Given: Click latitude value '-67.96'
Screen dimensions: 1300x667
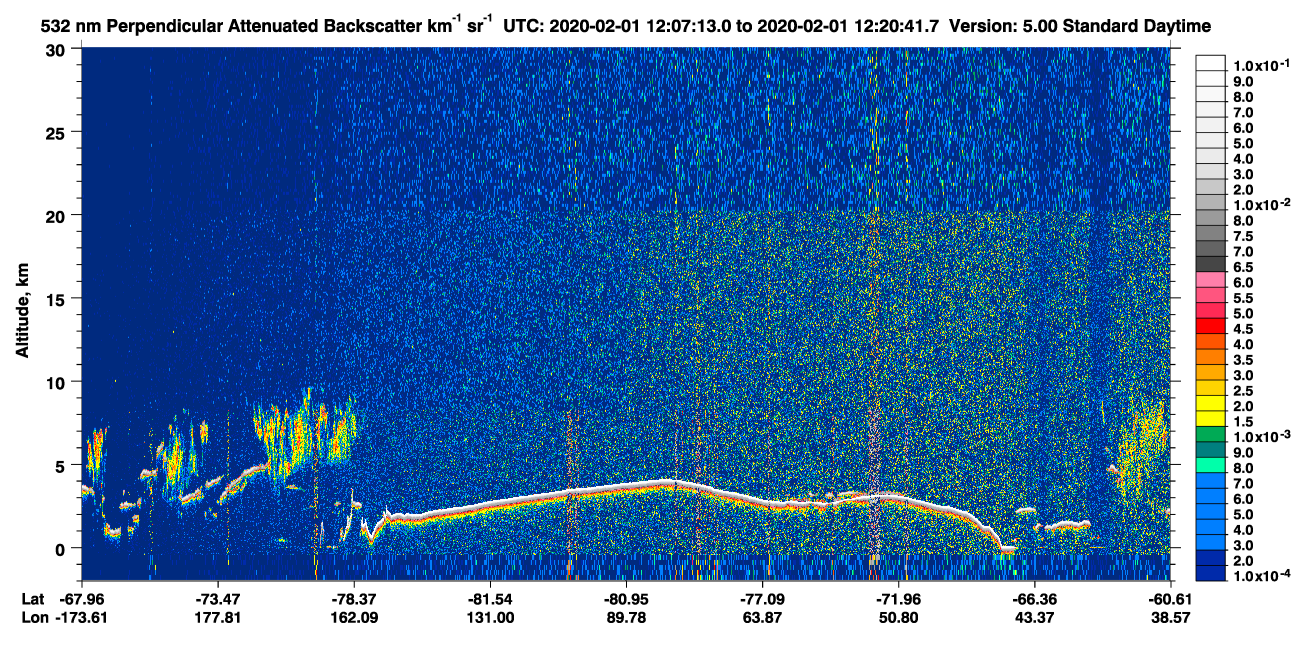Looking at the screenshot, I should tap(82, 599).
